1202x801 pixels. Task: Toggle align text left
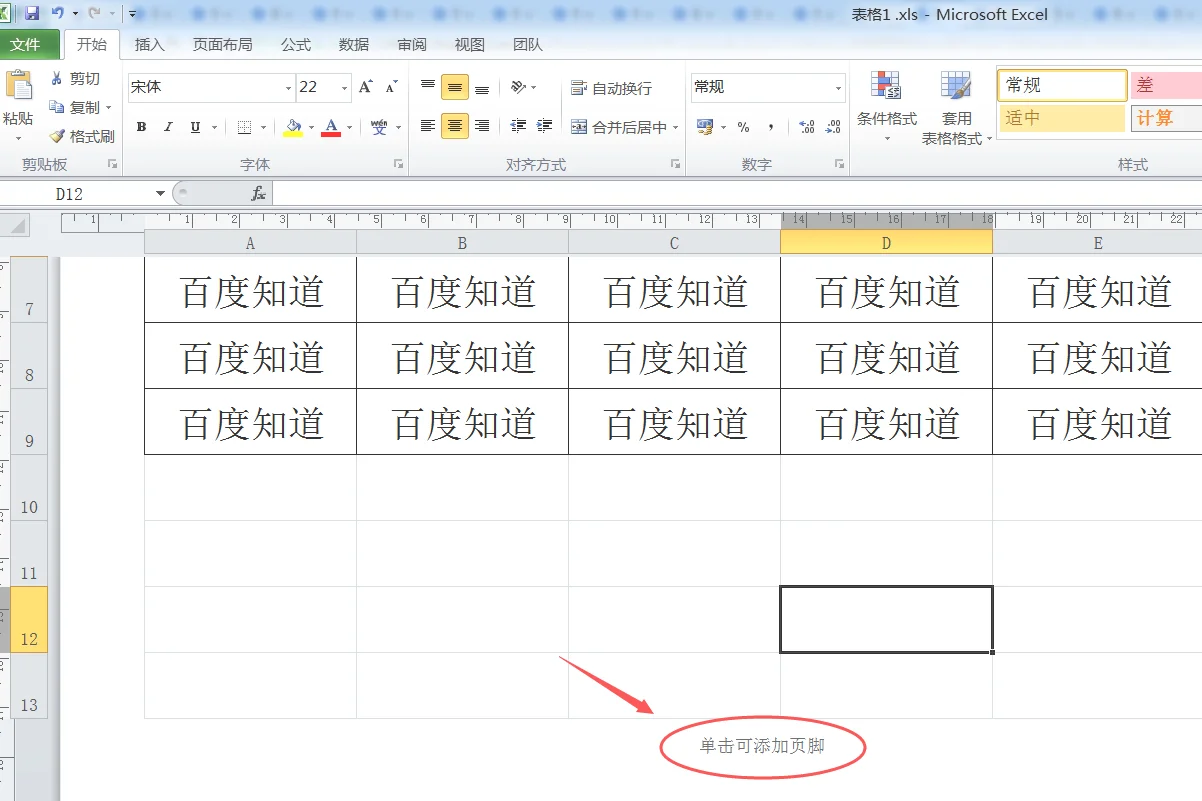coord(428,126)
